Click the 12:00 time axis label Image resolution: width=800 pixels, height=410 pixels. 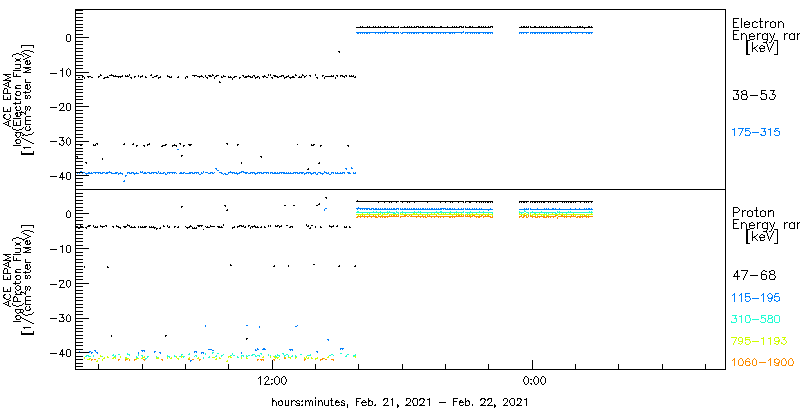pos(273,381)
